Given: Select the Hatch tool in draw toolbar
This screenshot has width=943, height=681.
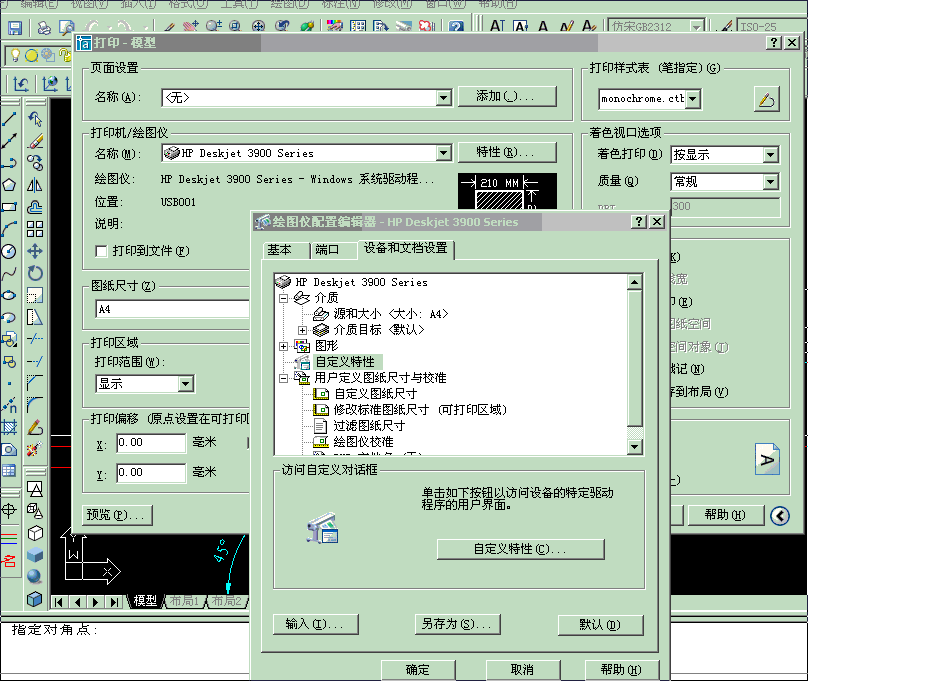Looking at the screenshot, I should pyautogui.click(x=9, y=428).
